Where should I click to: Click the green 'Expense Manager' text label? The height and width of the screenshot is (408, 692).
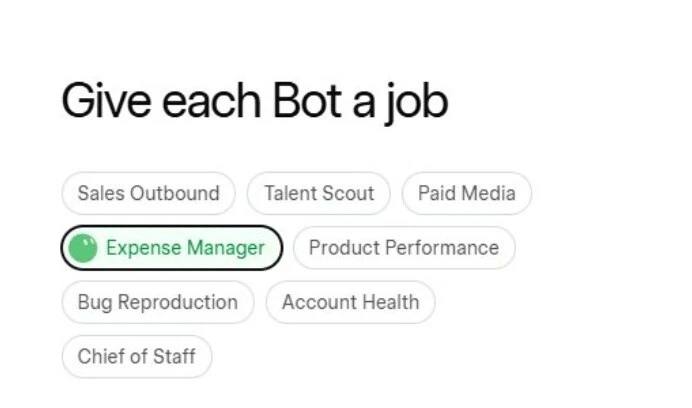[x=185, y=248]
